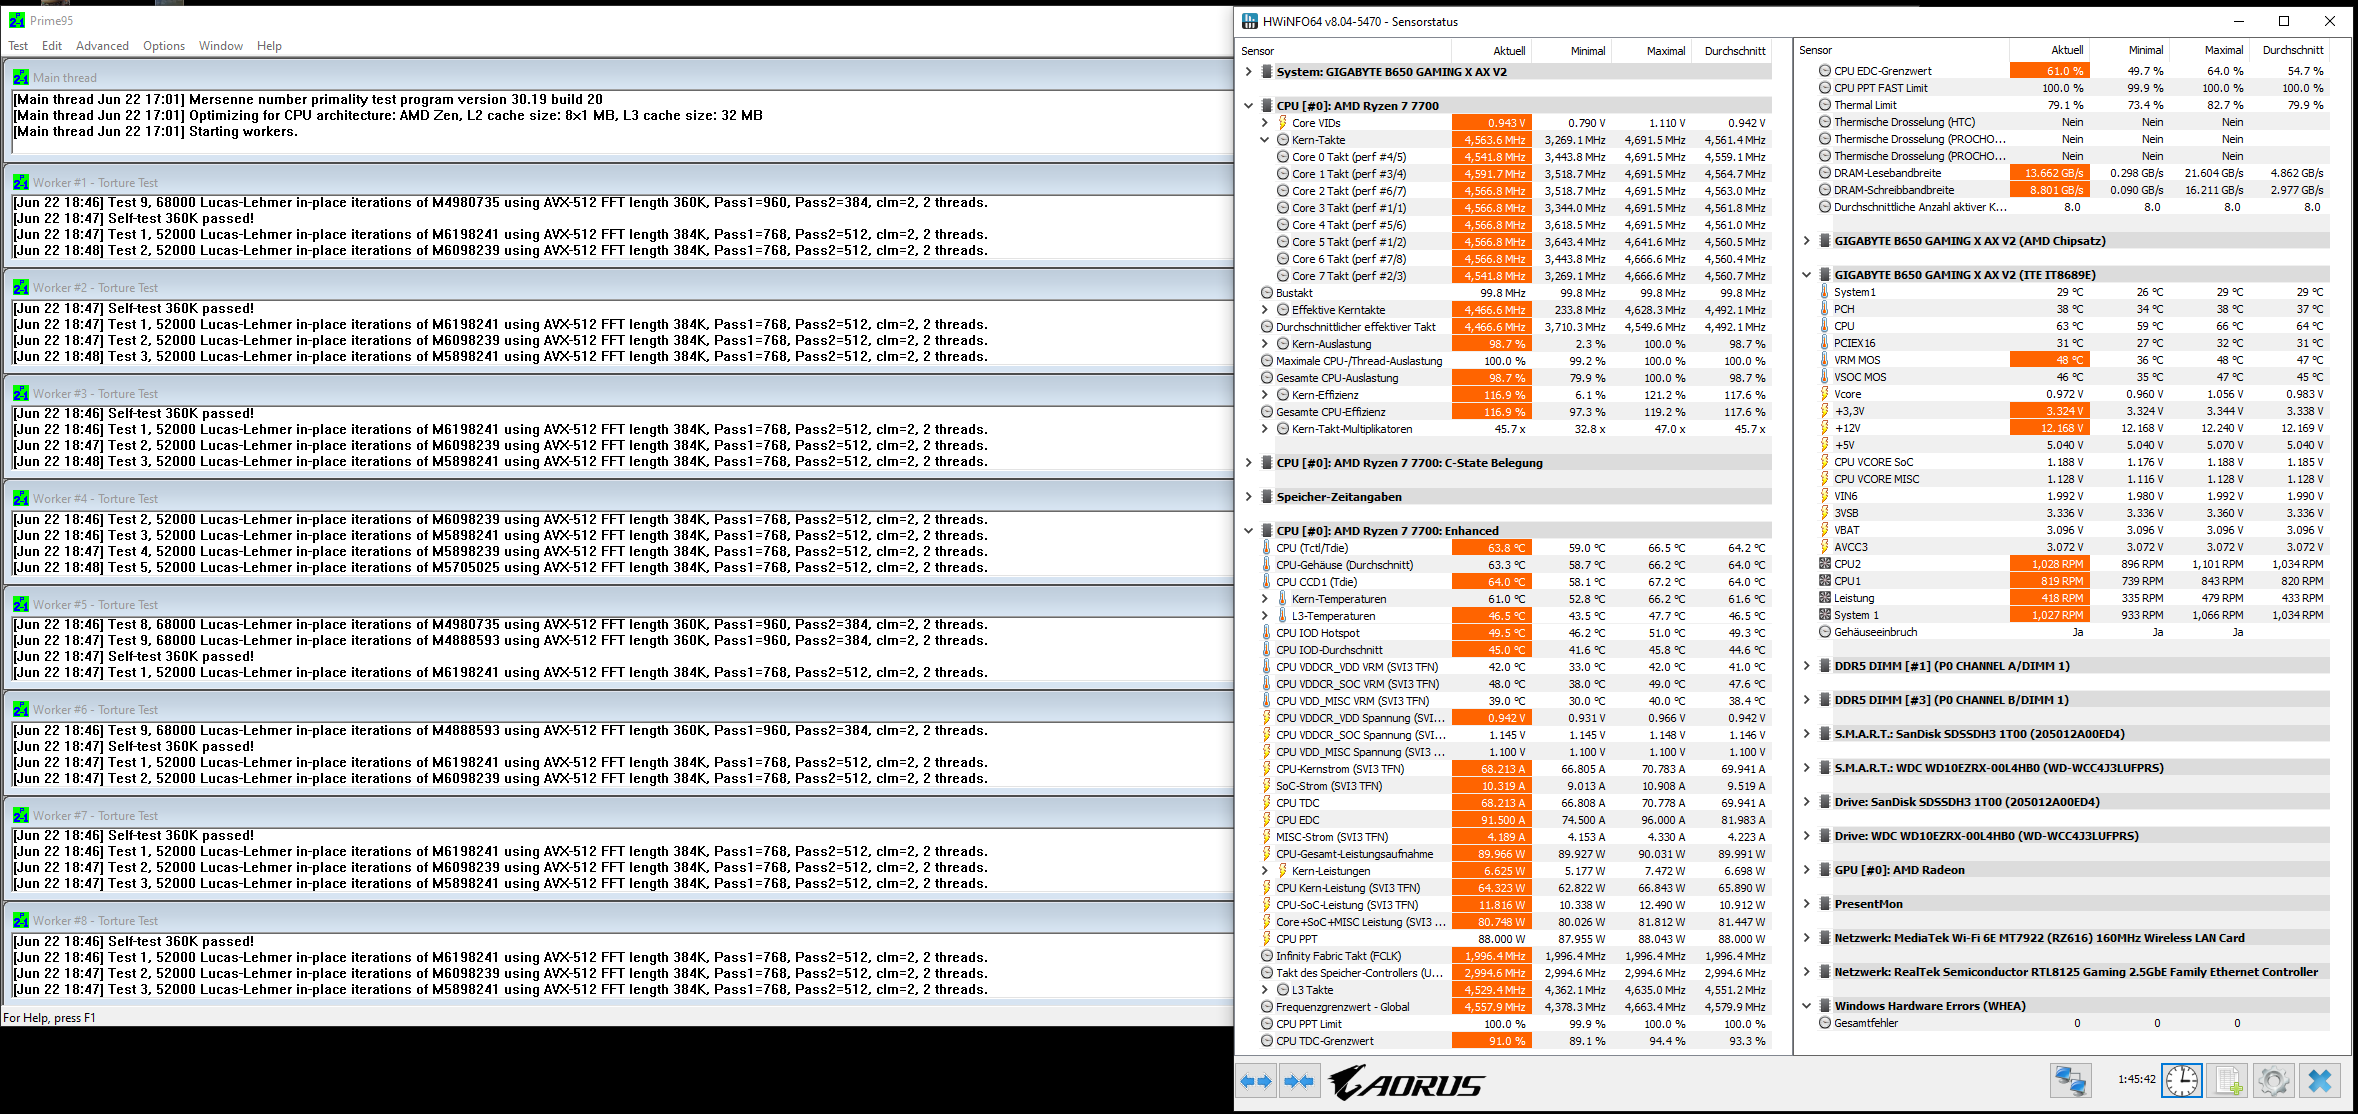Click the AORUS logo
Viewport: 2358px width, 1114px height.
pos(1406,1083)
